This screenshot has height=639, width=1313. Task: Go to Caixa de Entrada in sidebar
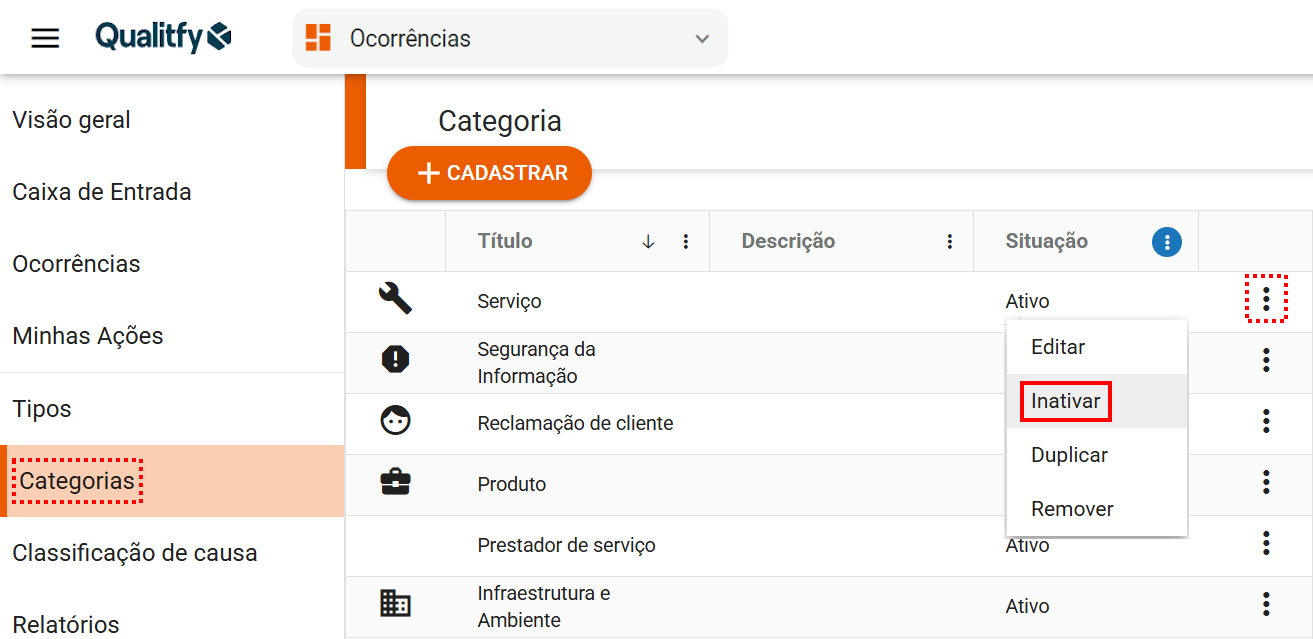coord(102,192)
